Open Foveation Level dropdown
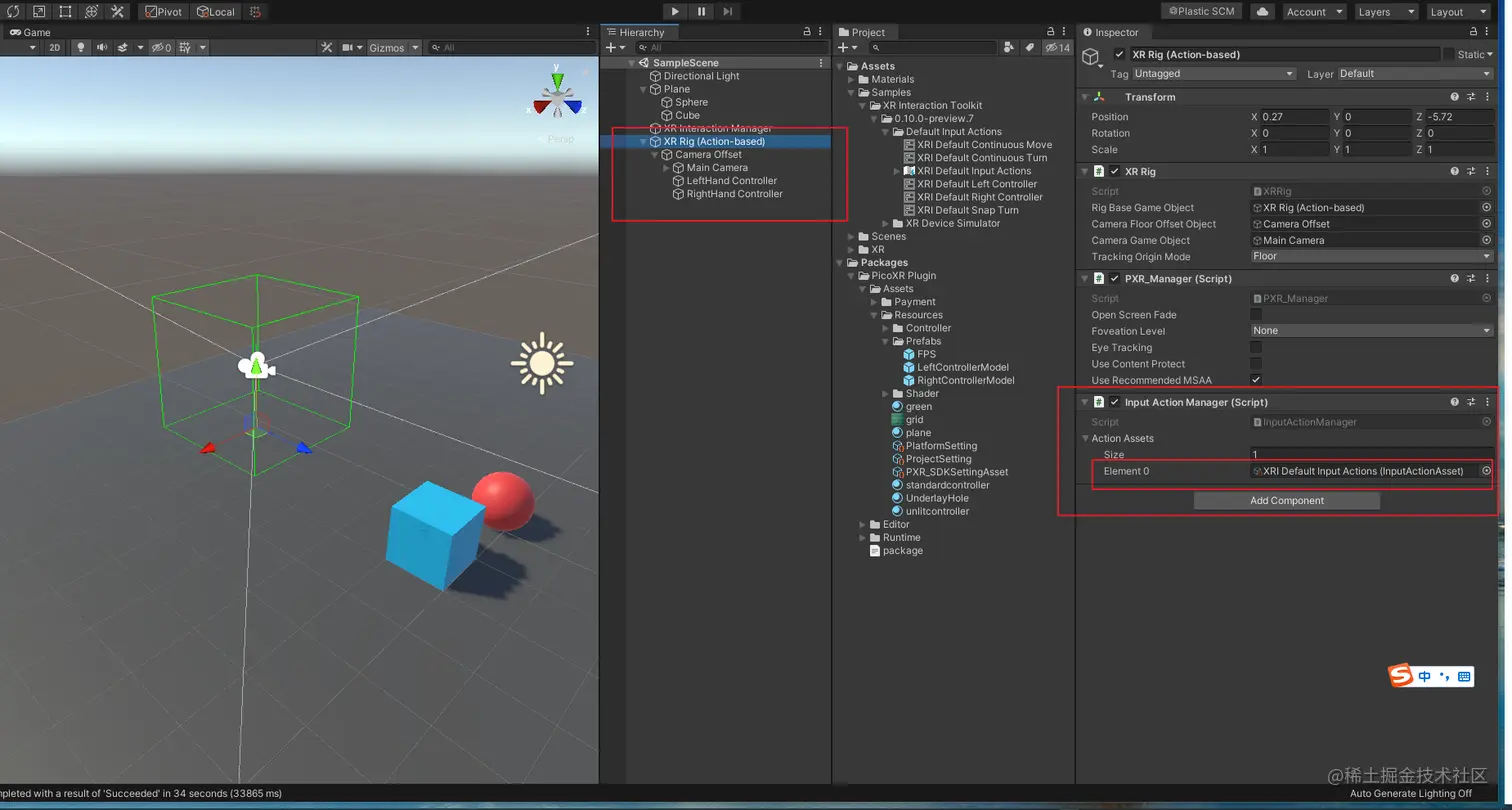 pyautogui.click(x=1372, y=330)
